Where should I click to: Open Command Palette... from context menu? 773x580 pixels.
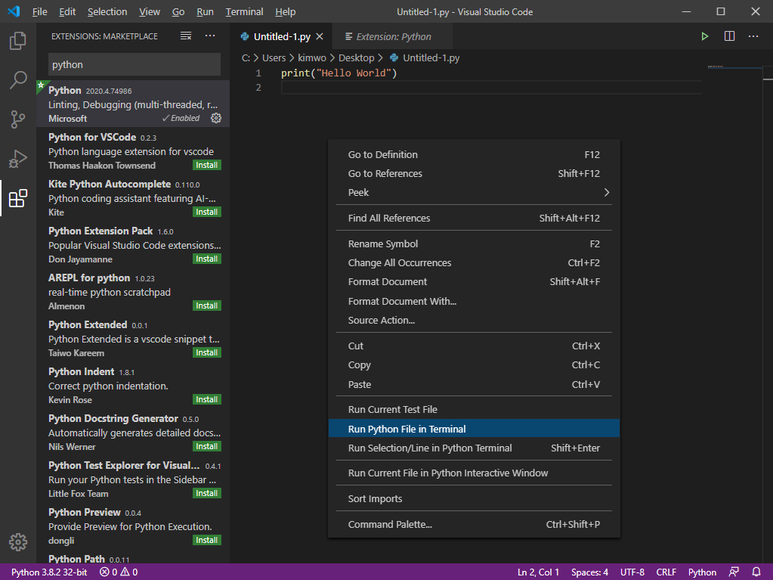coord(474,524)
